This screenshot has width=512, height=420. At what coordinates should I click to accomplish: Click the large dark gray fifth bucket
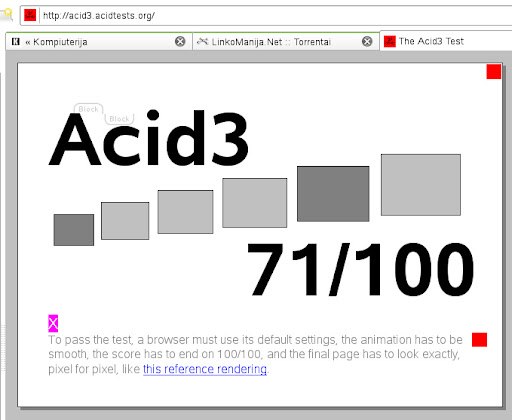click(333, 194)
